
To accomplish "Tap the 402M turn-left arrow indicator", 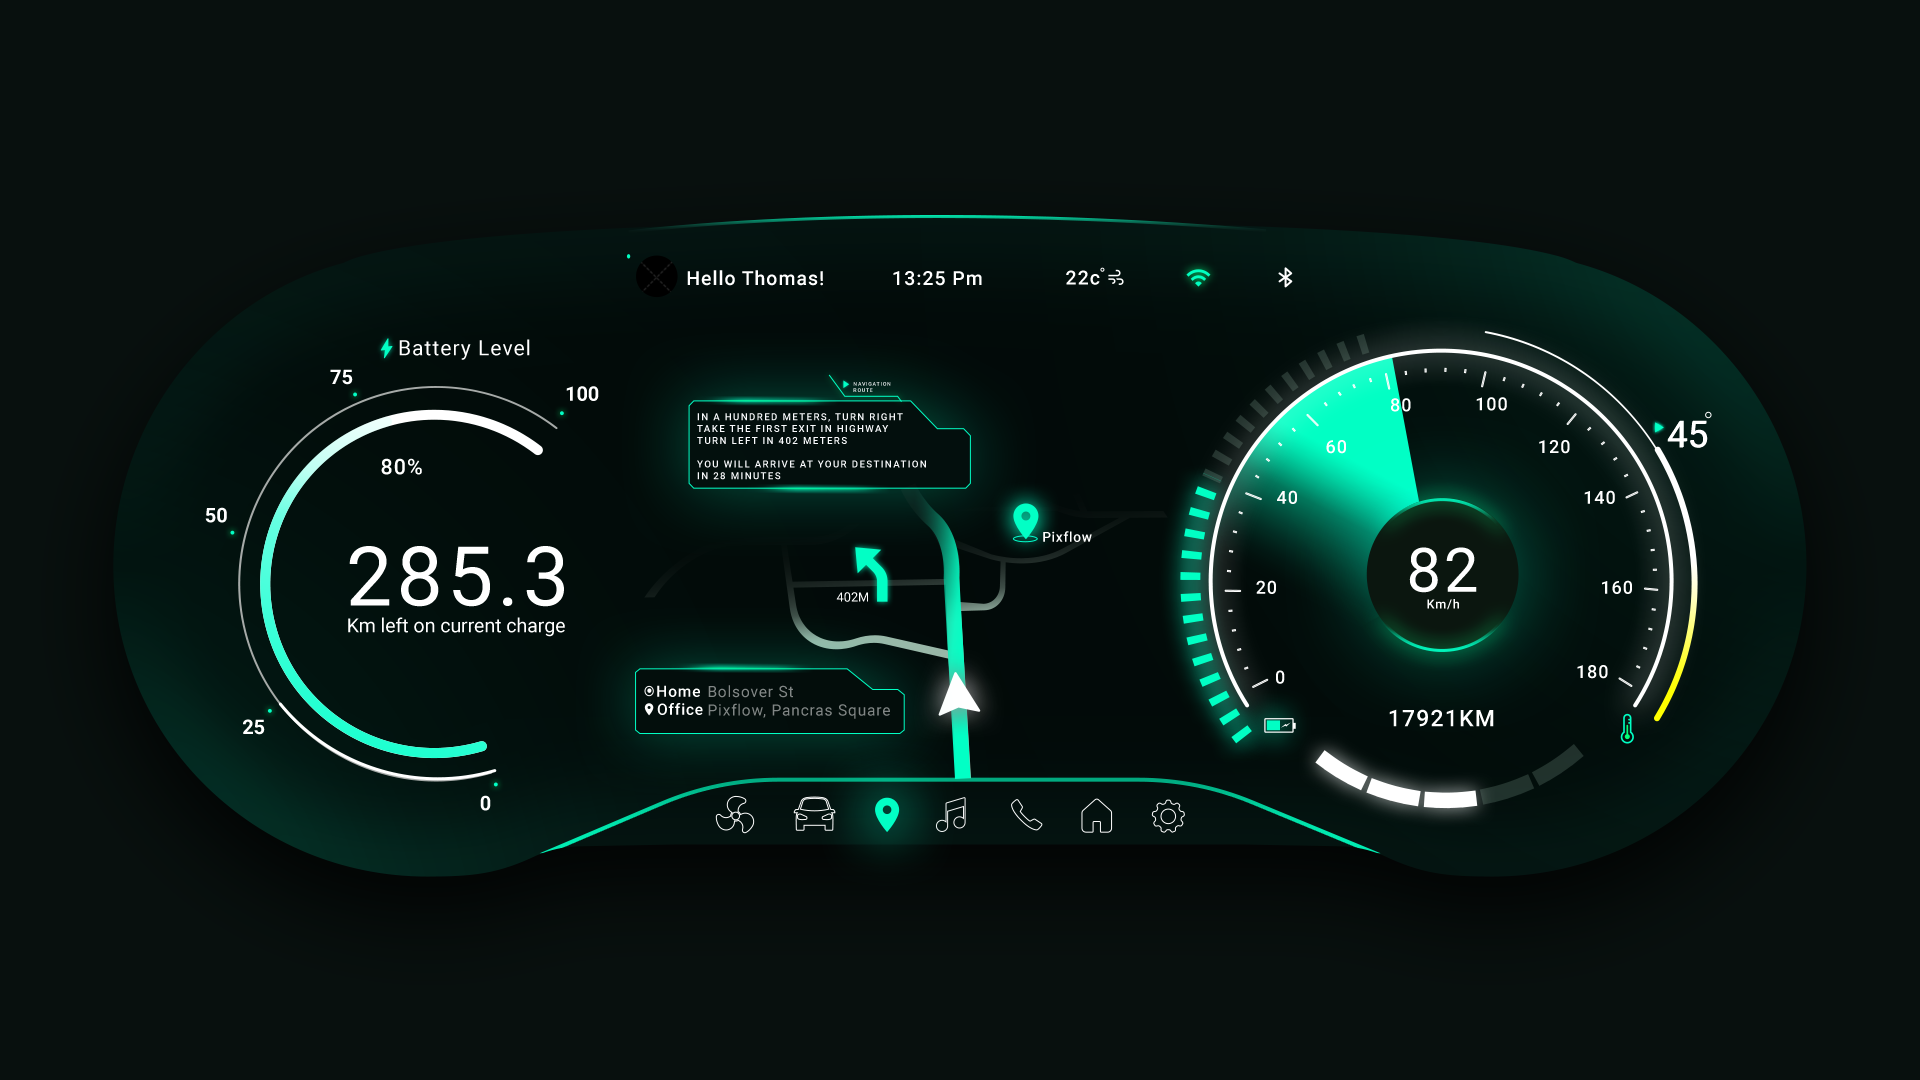I will 871,574.
